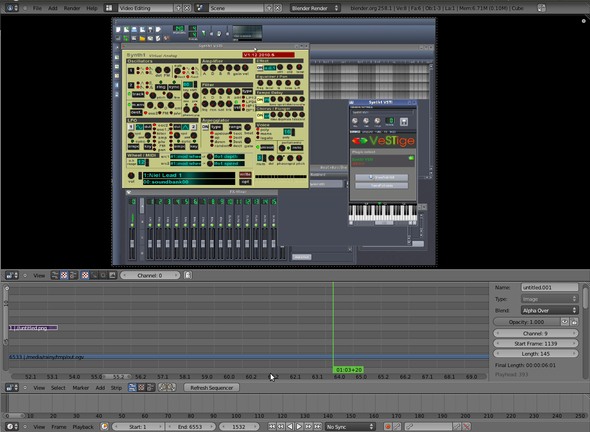Toggle fullscreen icon in top info bar
The height and width of the screenshot is (432, 590).
pyautogui.click(x=541, y=8)
